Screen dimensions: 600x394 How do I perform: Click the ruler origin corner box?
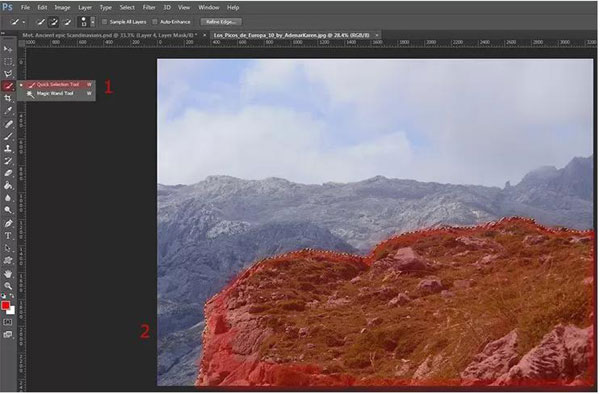point(22,44)
